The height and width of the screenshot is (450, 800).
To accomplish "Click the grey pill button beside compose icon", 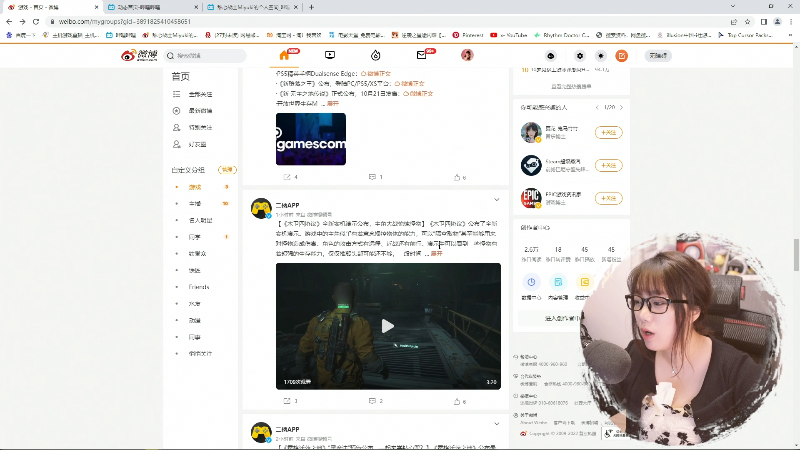I will click(x=658, y=56).
